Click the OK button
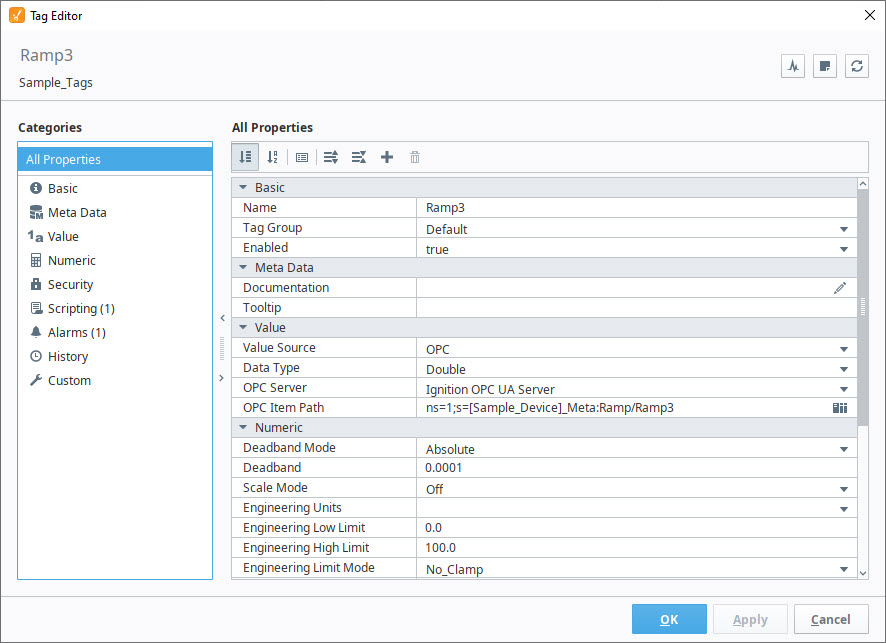The image size is (886, 643). pos(669,619)
